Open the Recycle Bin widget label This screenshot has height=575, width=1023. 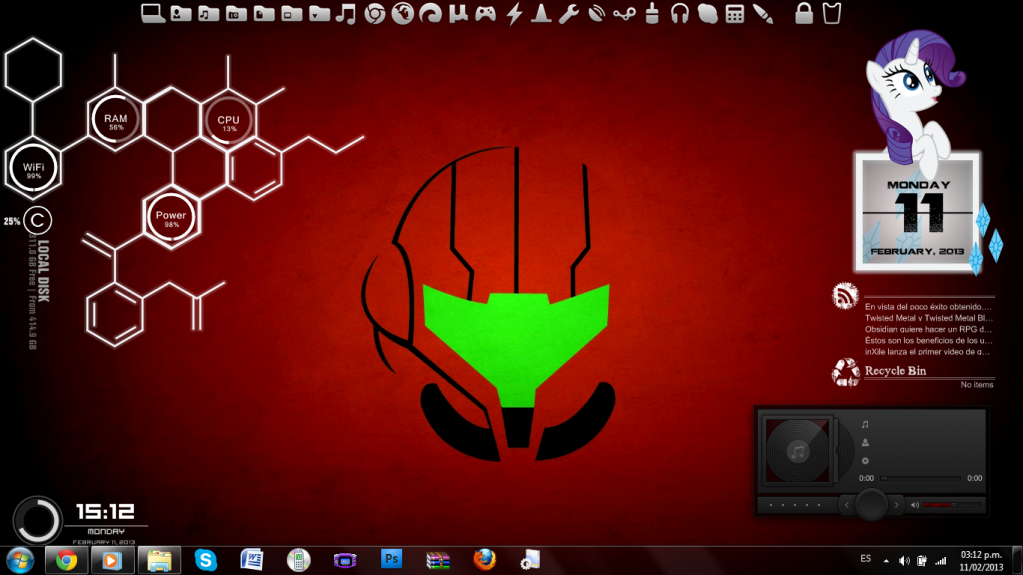coord(895,371)
